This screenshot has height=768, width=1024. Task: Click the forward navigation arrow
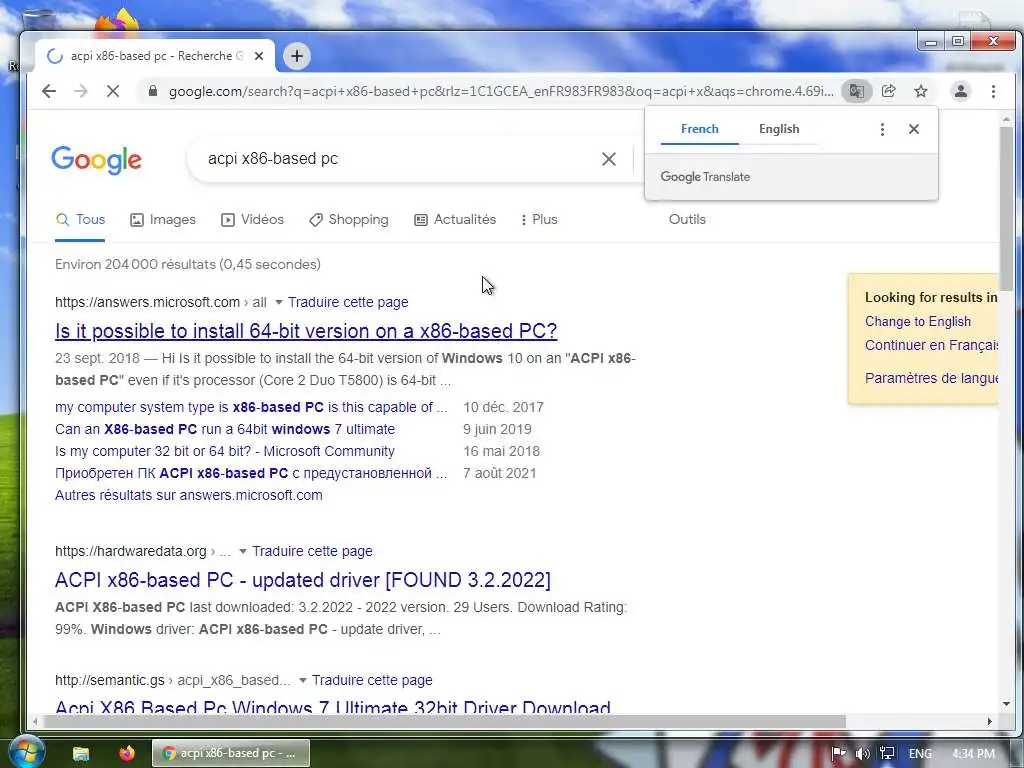(x=81, y=91)
